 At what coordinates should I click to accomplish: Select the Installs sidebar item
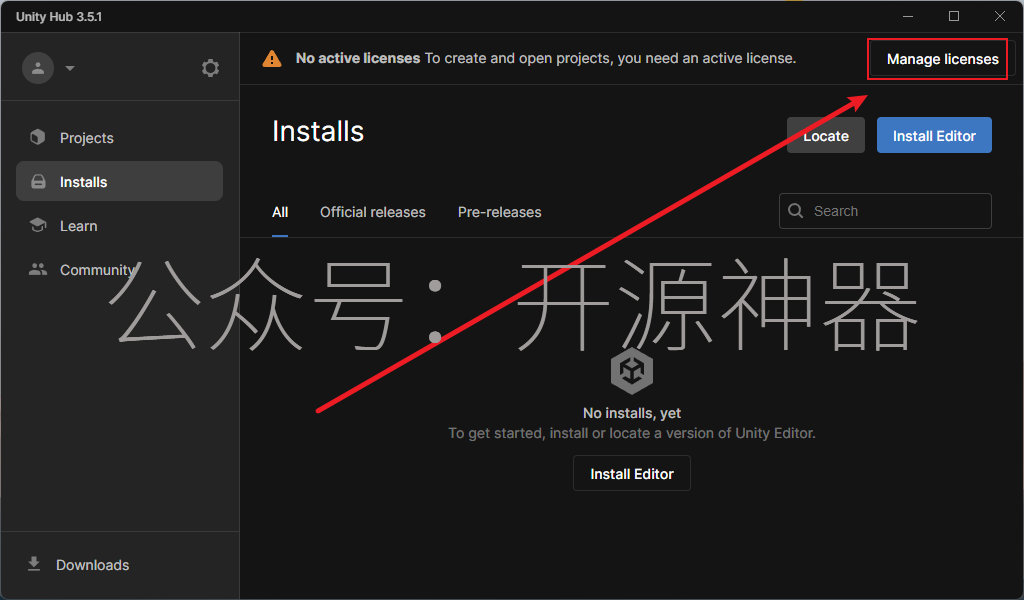pos(120,181)
